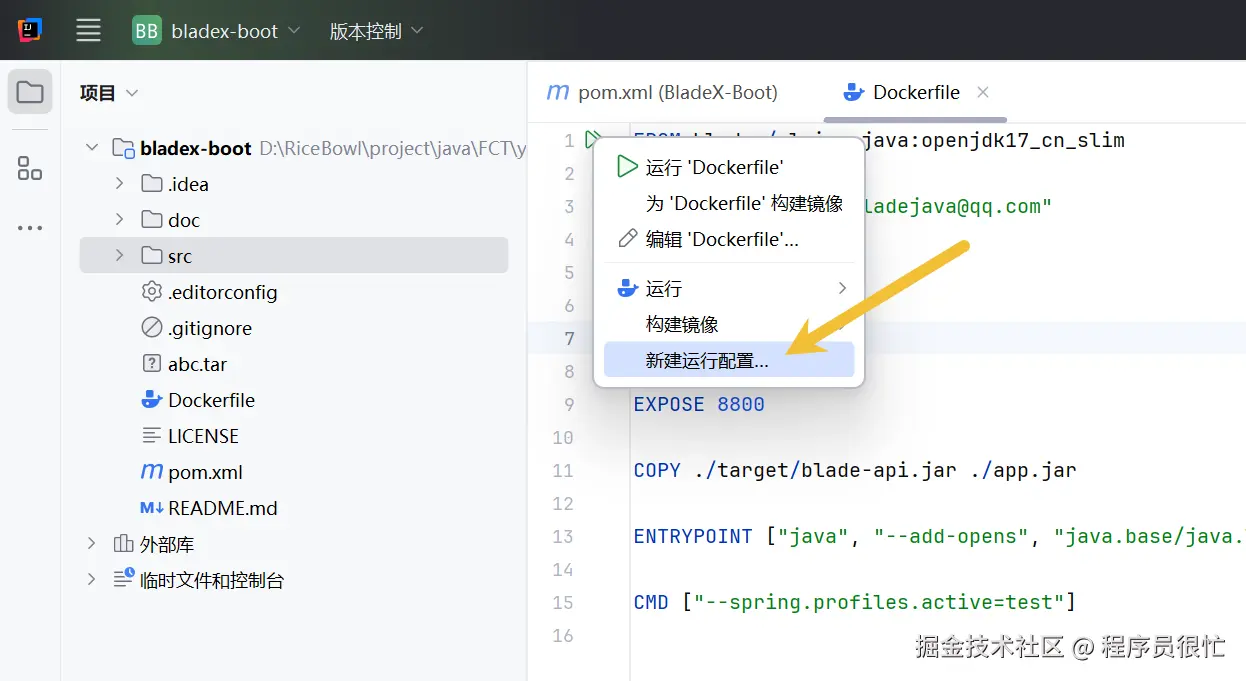The width and height of the screenshot is (1246, 681).
Task: Show more tool windows ellipsis icon
Action: (x=30, y=228)
